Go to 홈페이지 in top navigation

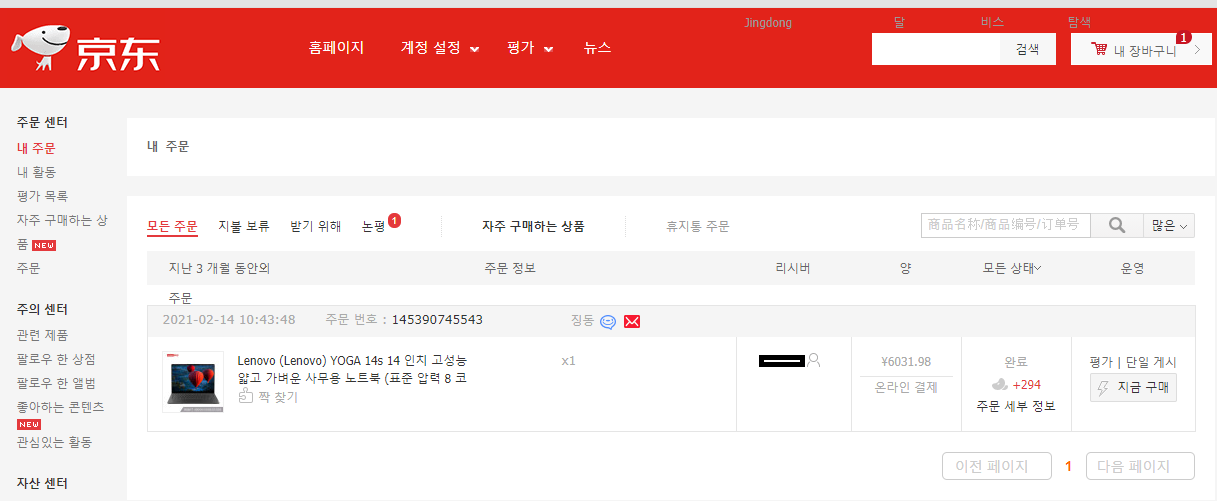(x=336, y=48)
